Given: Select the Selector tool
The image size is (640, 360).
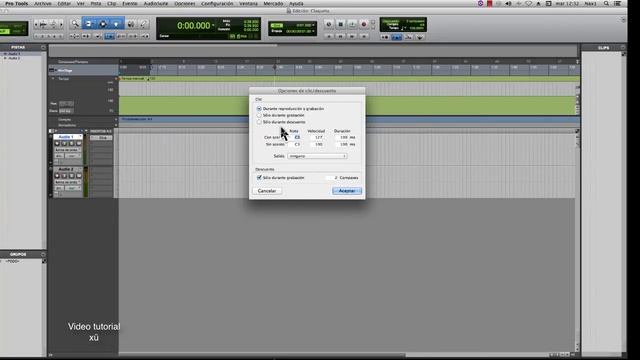Looking at the screenshot, I should pyautogui.click(x=103, y=24).
